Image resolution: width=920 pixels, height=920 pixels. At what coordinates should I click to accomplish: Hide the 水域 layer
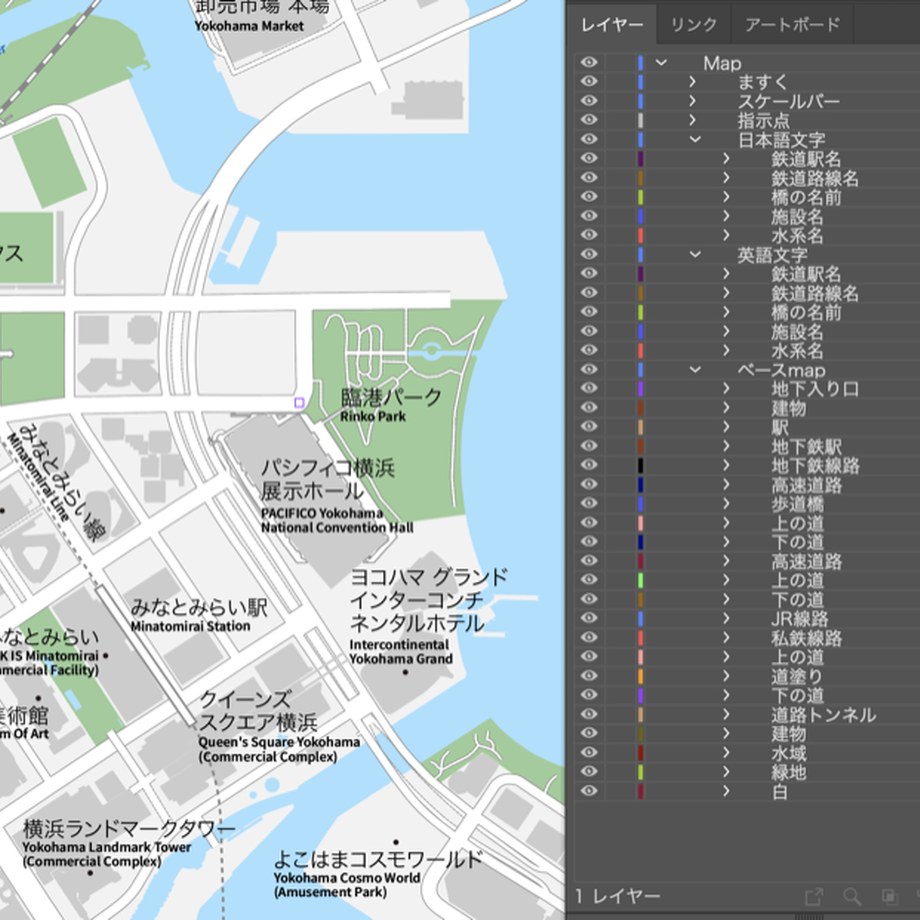coord(589,753)
